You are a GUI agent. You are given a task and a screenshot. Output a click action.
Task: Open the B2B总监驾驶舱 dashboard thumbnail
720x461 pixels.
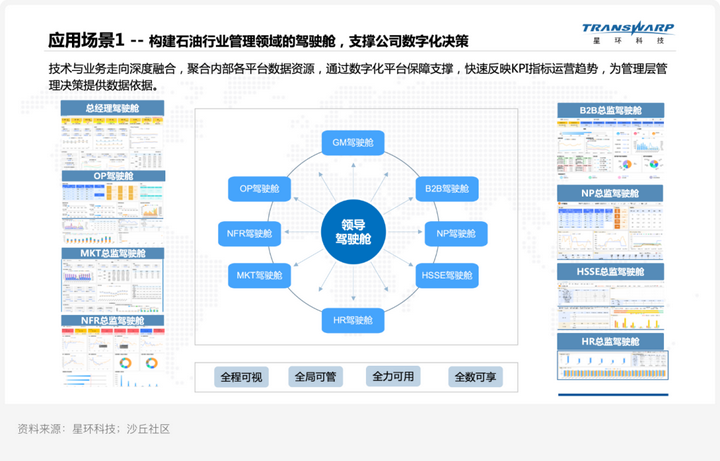(x=610, y=149)
